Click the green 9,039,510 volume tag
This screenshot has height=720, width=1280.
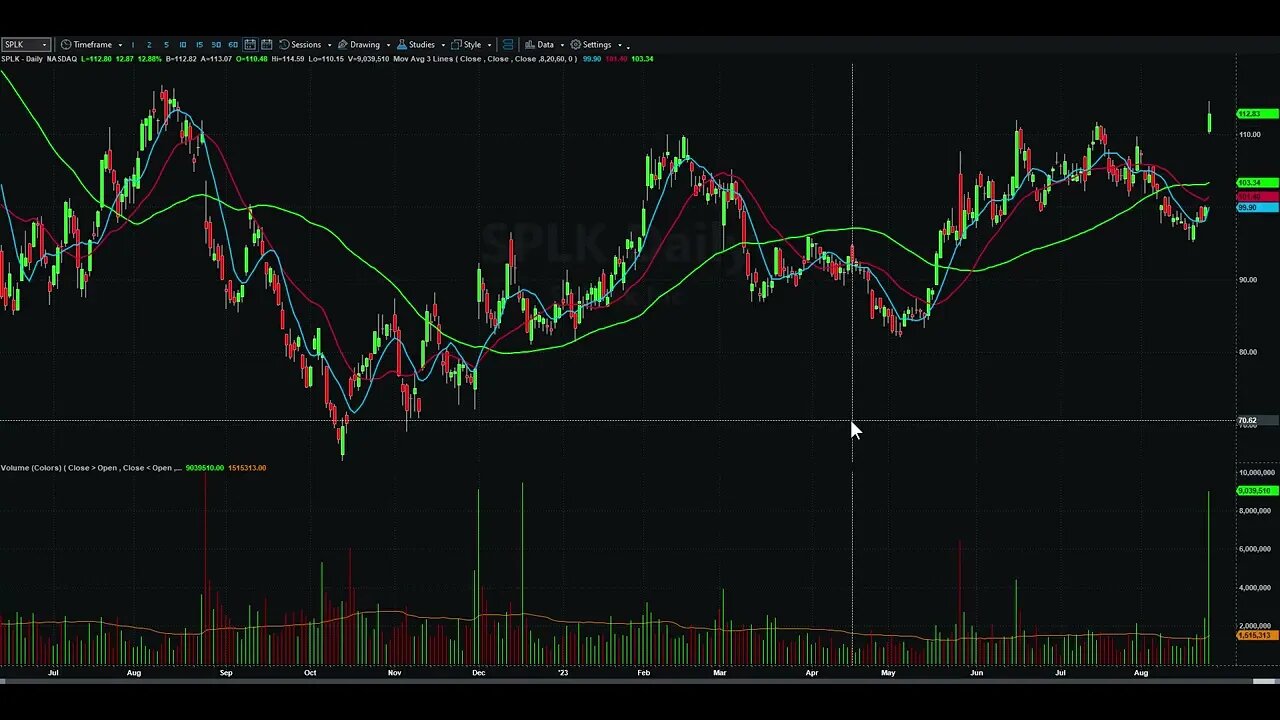tap(1258, 491)
